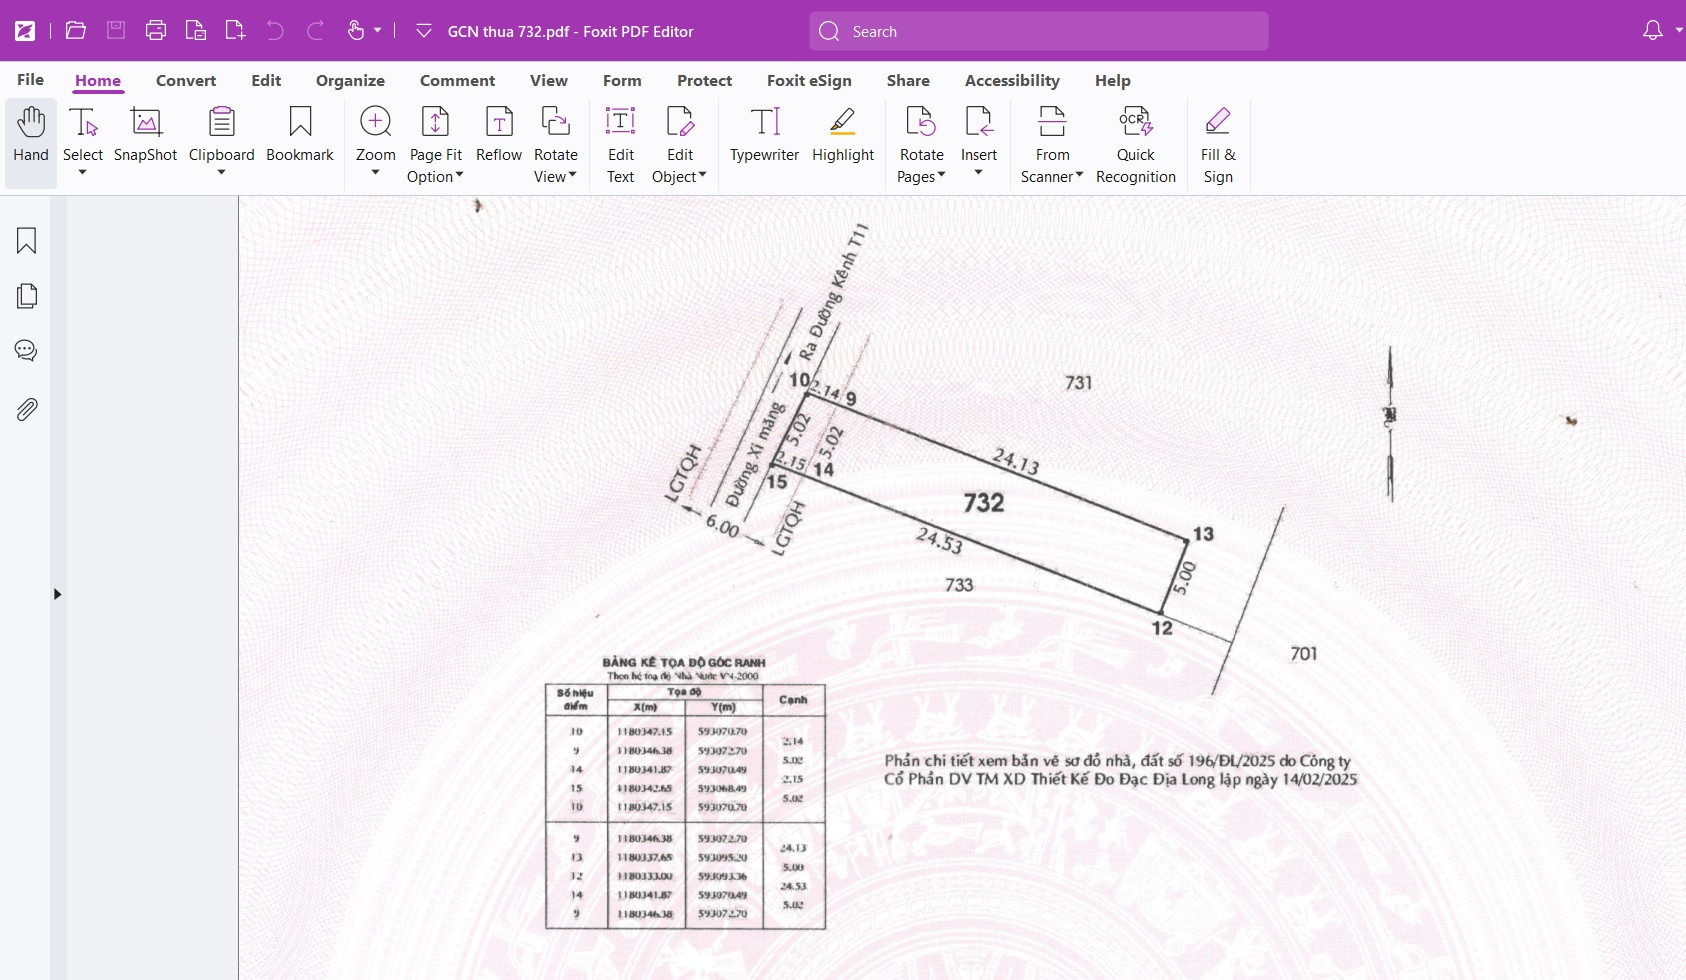Click the Redo arrow
Viewport: 1686px width, 980px height.
(315, 31)
